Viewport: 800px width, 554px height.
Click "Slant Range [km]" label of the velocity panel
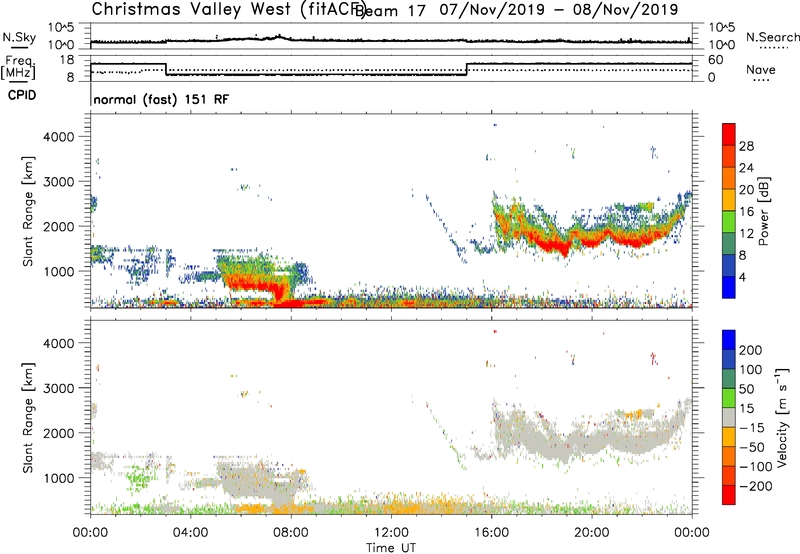[28, 418]
